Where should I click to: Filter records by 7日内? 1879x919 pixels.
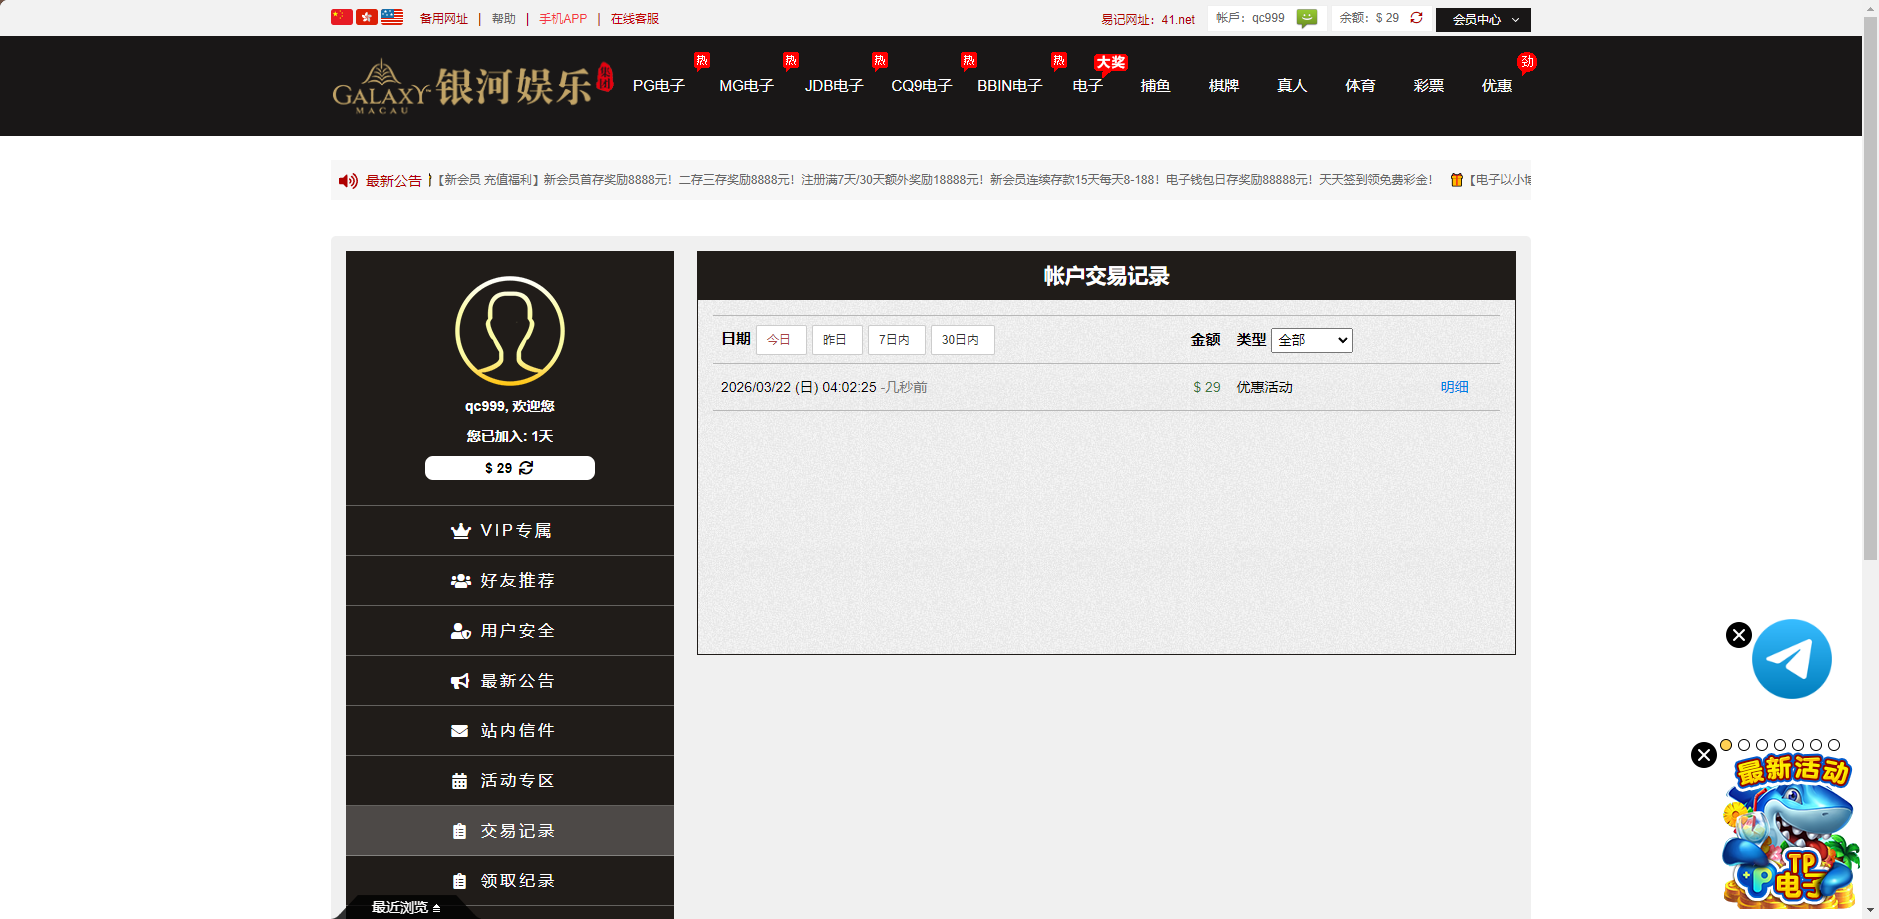(895, 340)
